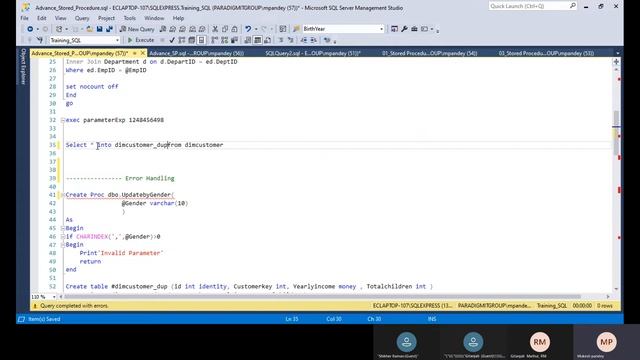Click the Paste clipboard icon
Image resolution: width=640 pixels, height=360 pixels.
click(234, 29)
